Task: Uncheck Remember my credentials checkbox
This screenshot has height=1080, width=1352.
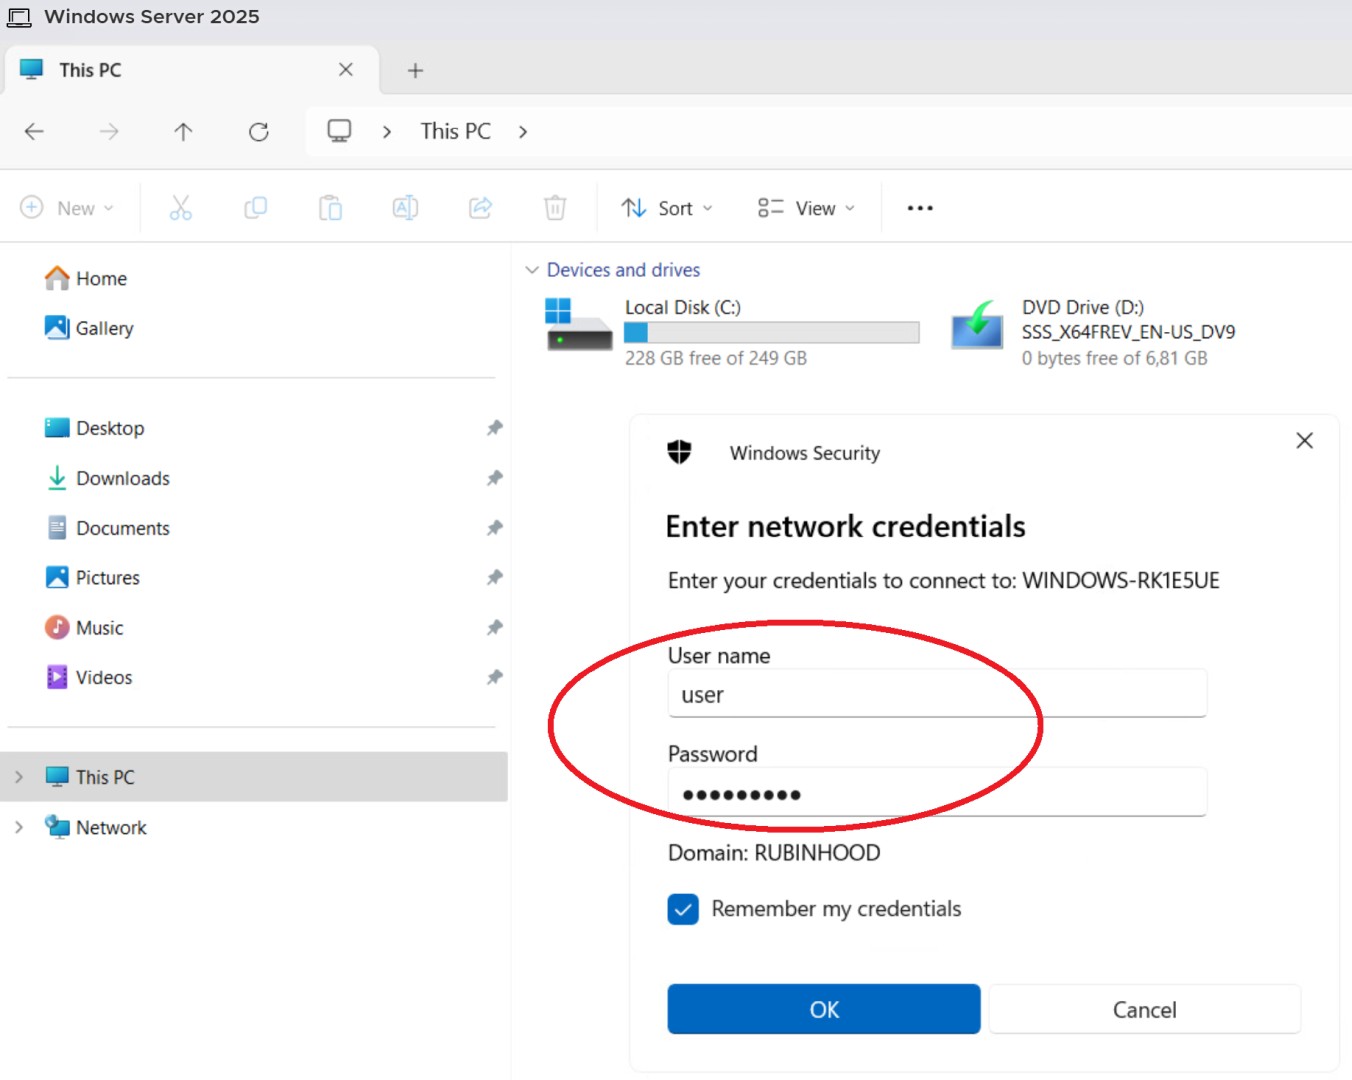Action: coord(683,909)
